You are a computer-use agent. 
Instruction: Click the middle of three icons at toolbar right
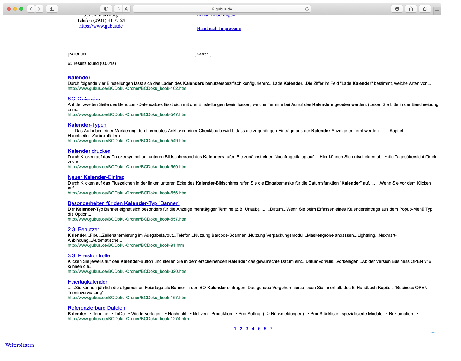(x=411, y=9)
